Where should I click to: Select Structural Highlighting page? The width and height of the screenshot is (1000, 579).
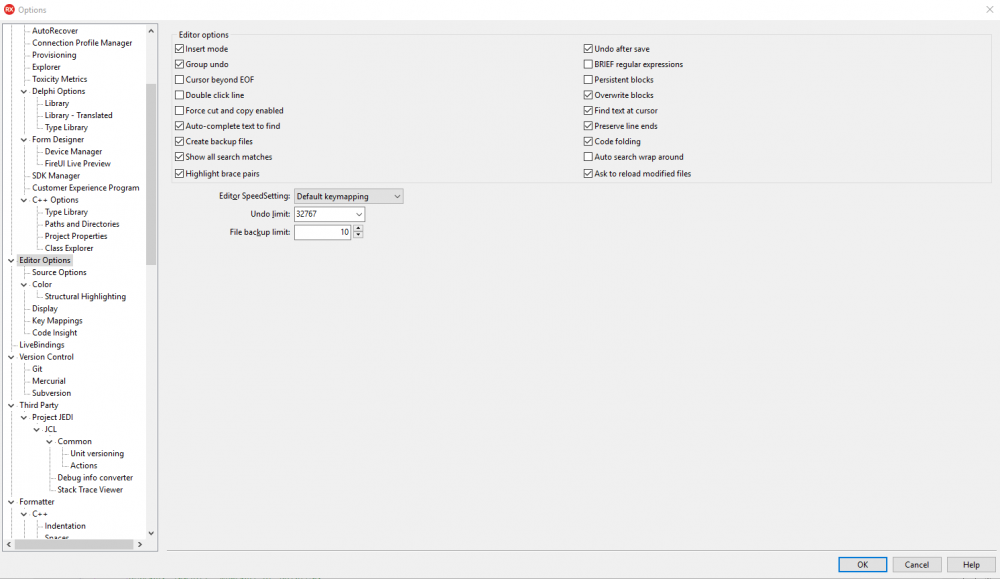[x=85, y=297]
